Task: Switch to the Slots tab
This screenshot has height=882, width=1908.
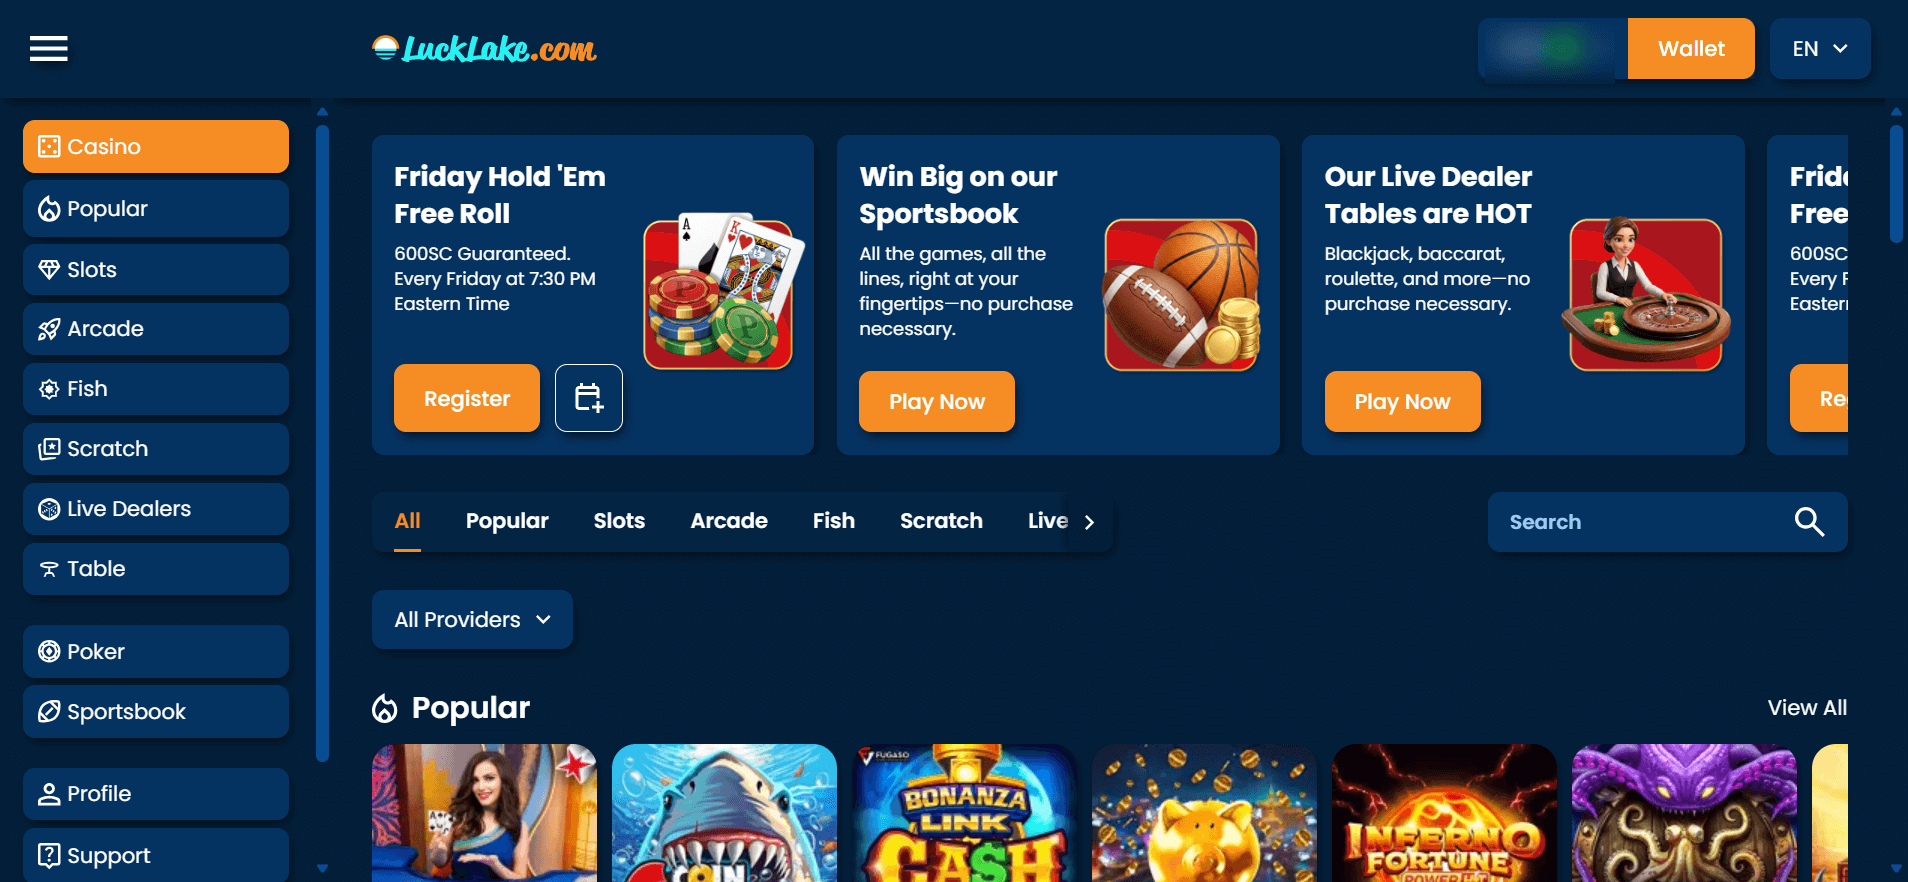Action: point(619,521)
